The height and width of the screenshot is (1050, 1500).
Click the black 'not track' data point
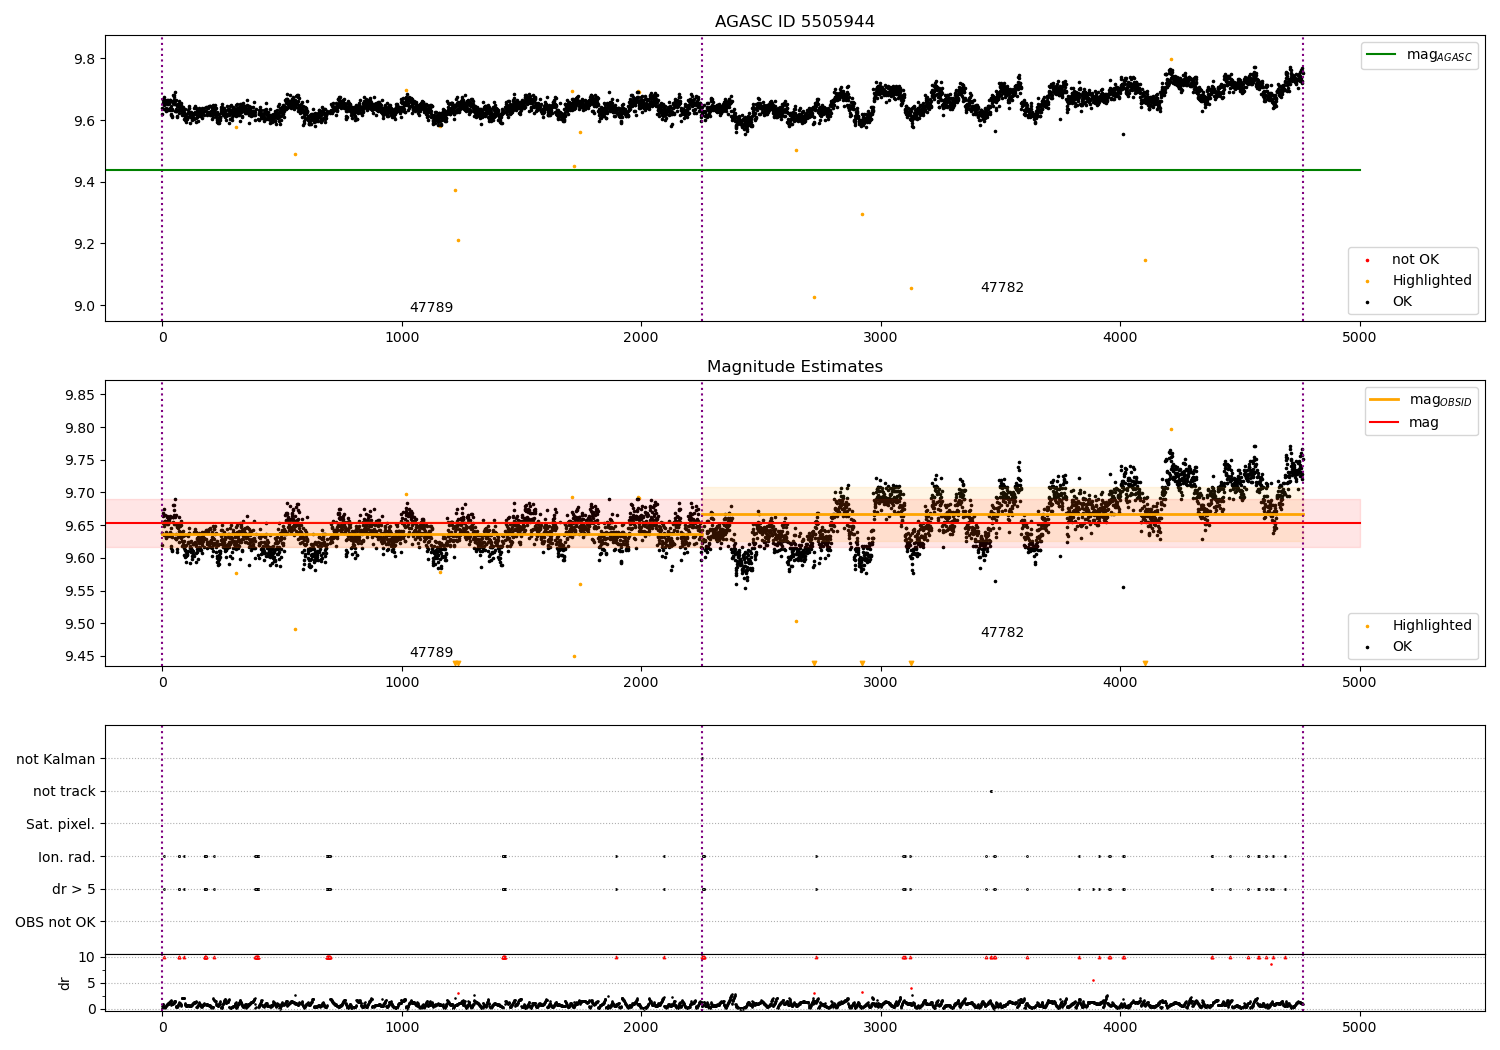[x=991, y=791]
